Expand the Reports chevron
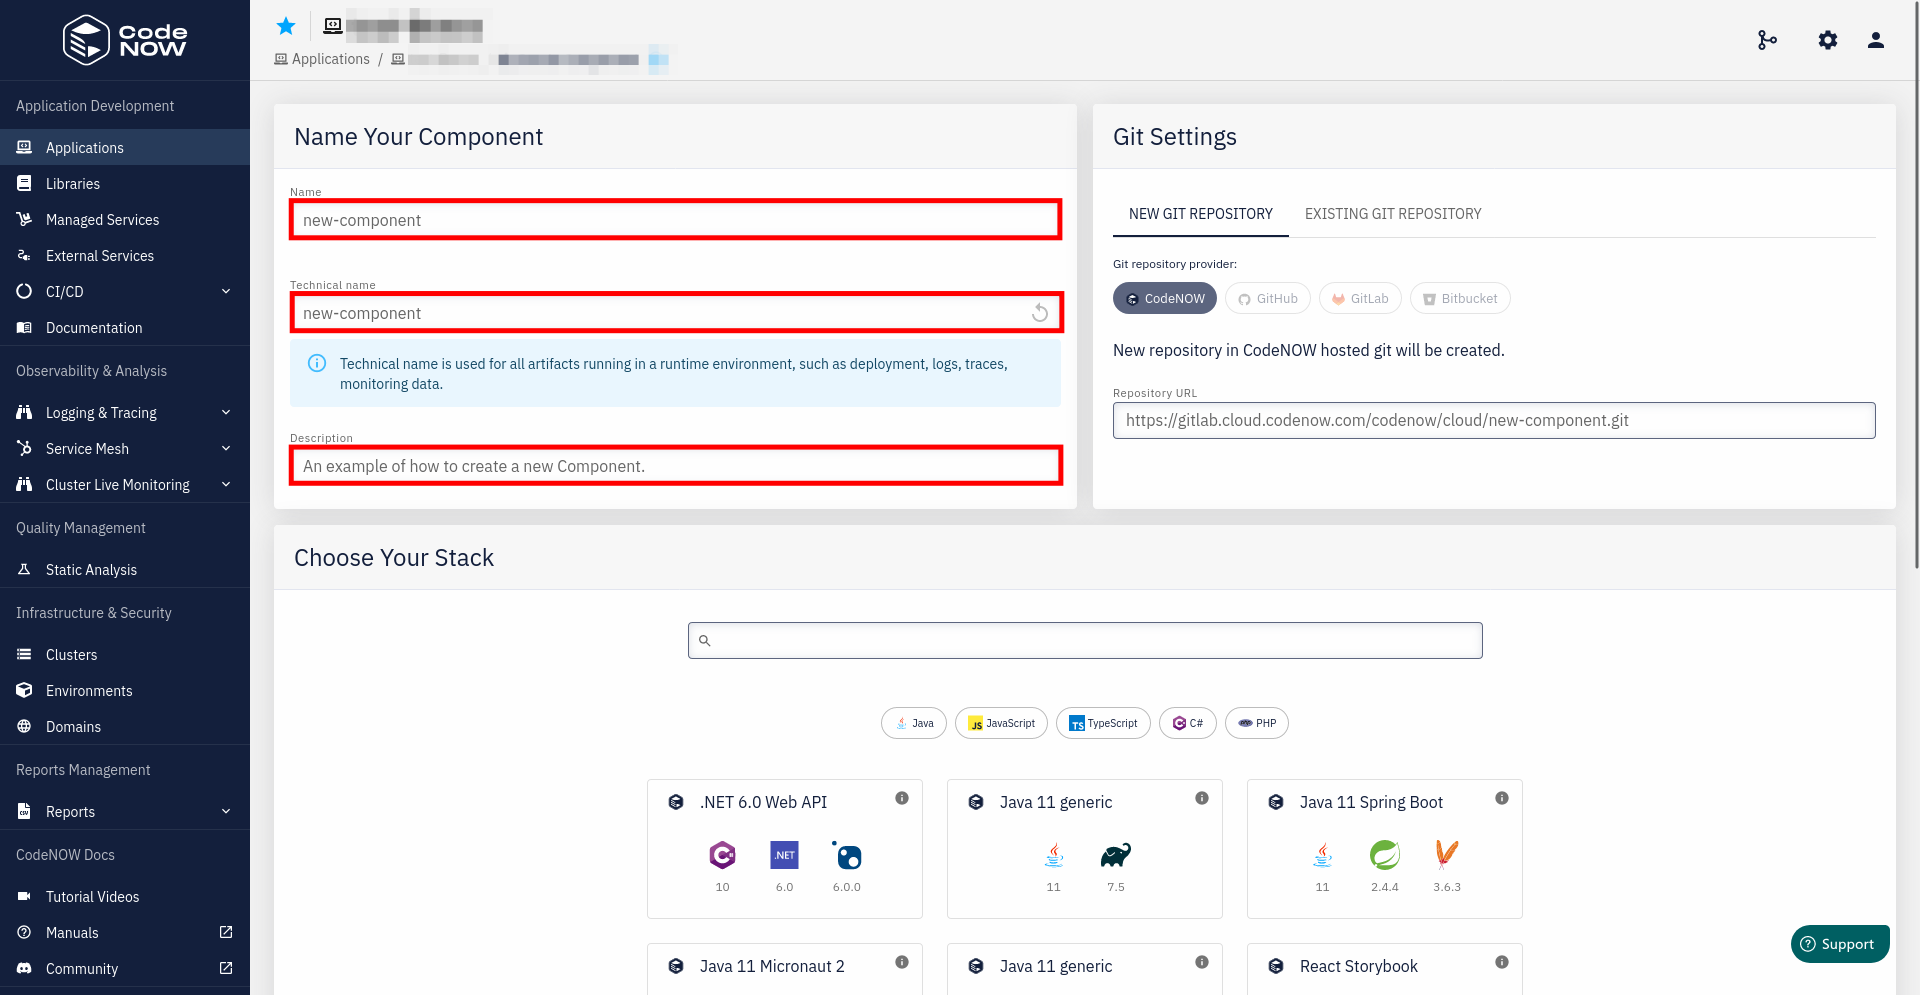This screenshot has height=995, width=1920. [x=226, y=811]
